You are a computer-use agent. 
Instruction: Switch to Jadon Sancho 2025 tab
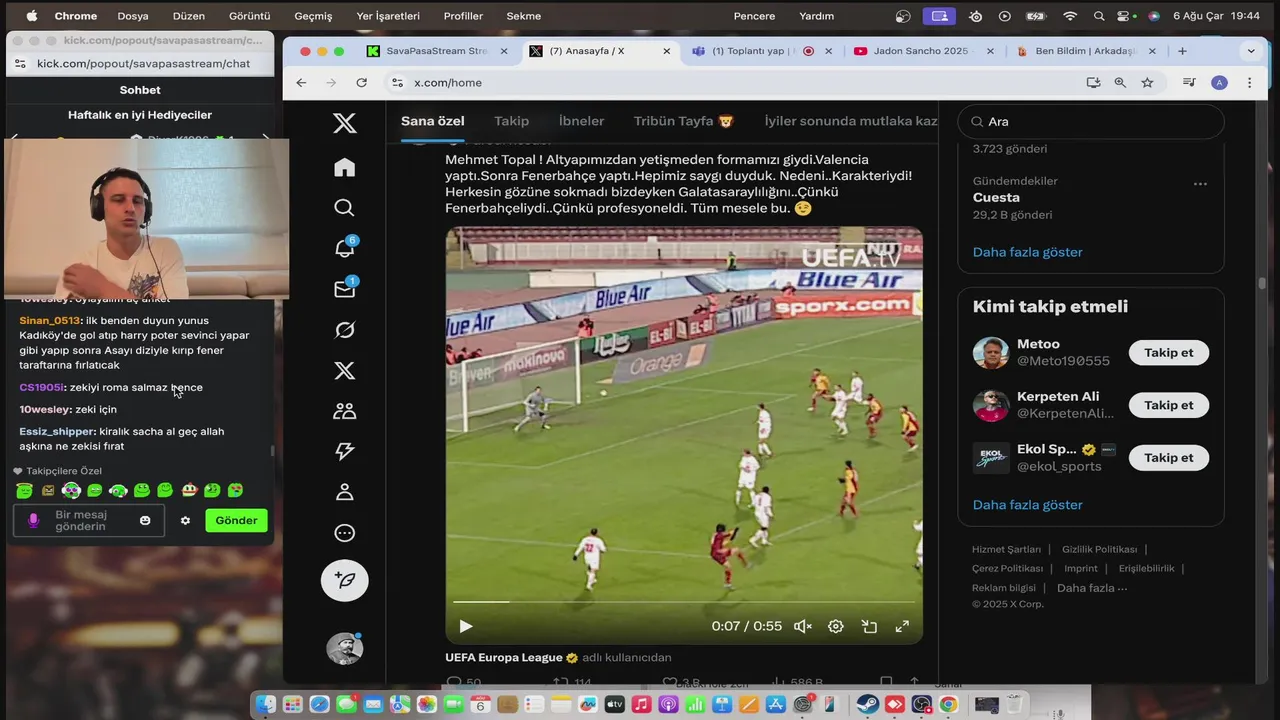tap(921, 51)
